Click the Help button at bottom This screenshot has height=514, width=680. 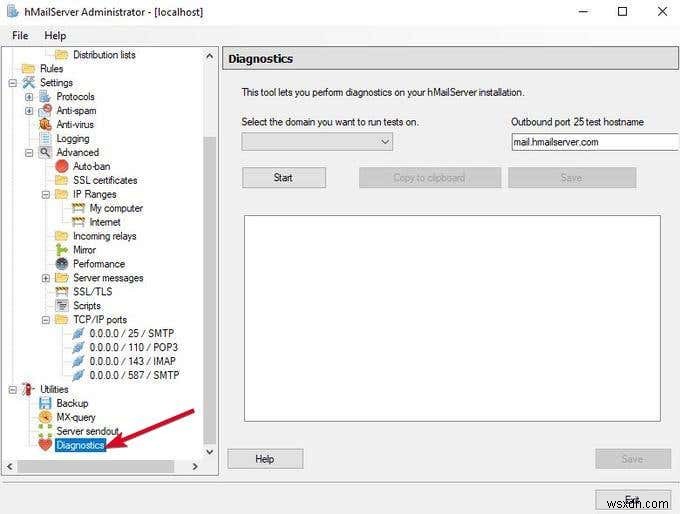pyautogui.click(x=265, y=459)
